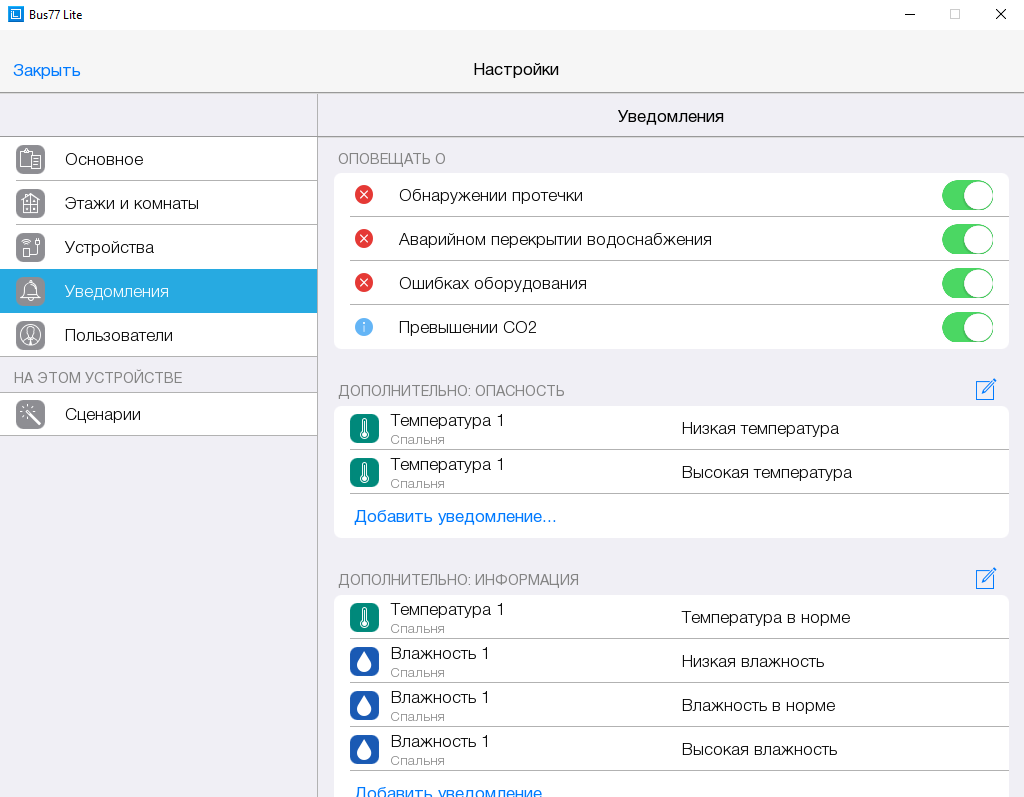Select Уведомления in the sidebar
1024x797 pixels.
pyautogui.click(x=116, y=291)
